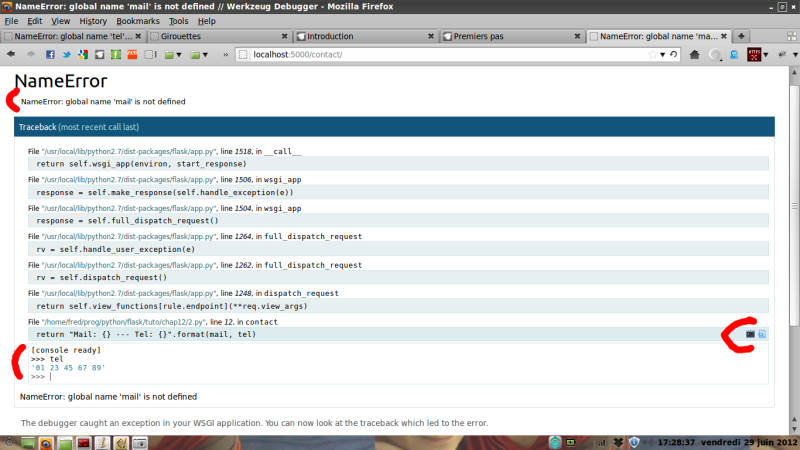
Task: Click the Twitter bookmark icon in toolbar
Action: [x=69, y=54]
